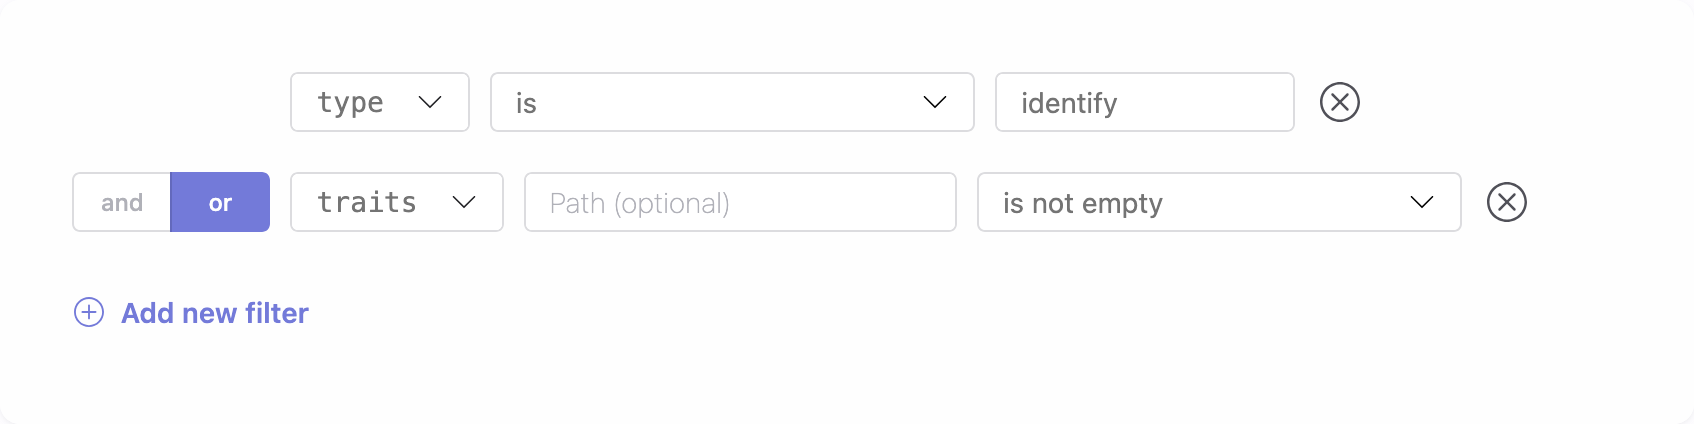Delete the traits filter row
Screen dimensions: 1694x424
(1506, 202)
